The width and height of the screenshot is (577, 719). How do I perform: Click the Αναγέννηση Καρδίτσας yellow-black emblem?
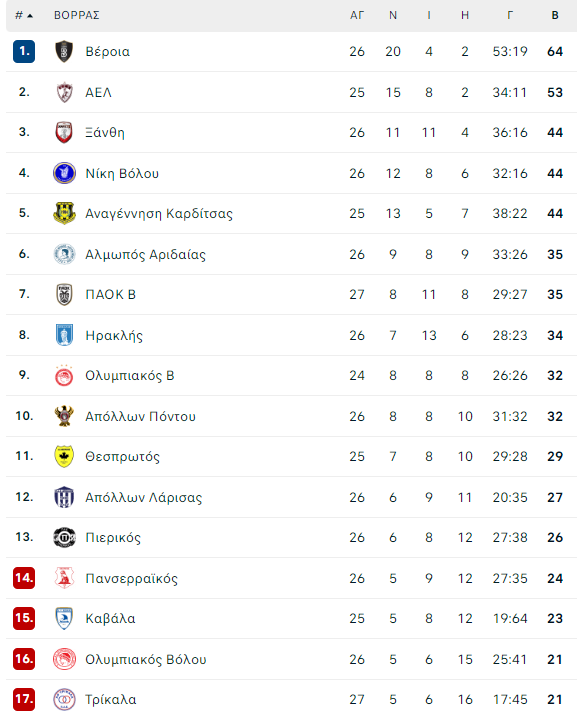[64, 213]
